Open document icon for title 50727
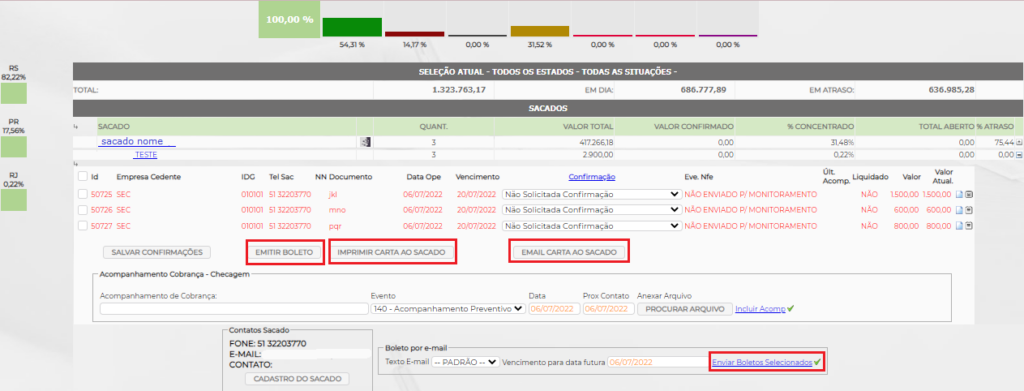 tap(959, 226)
